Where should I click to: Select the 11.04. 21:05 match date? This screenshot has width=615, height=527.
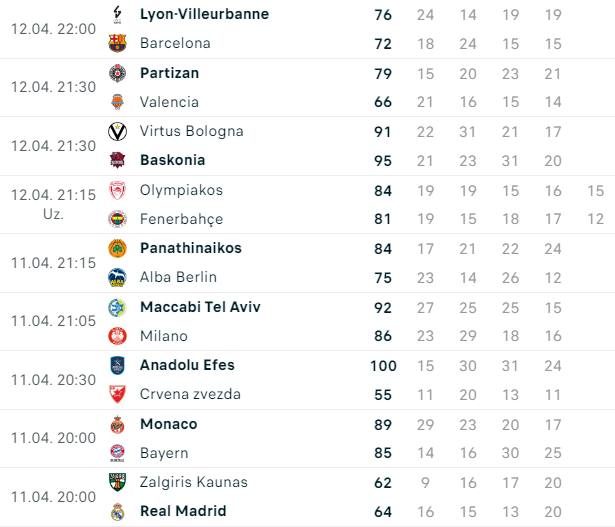click(53, 321)
